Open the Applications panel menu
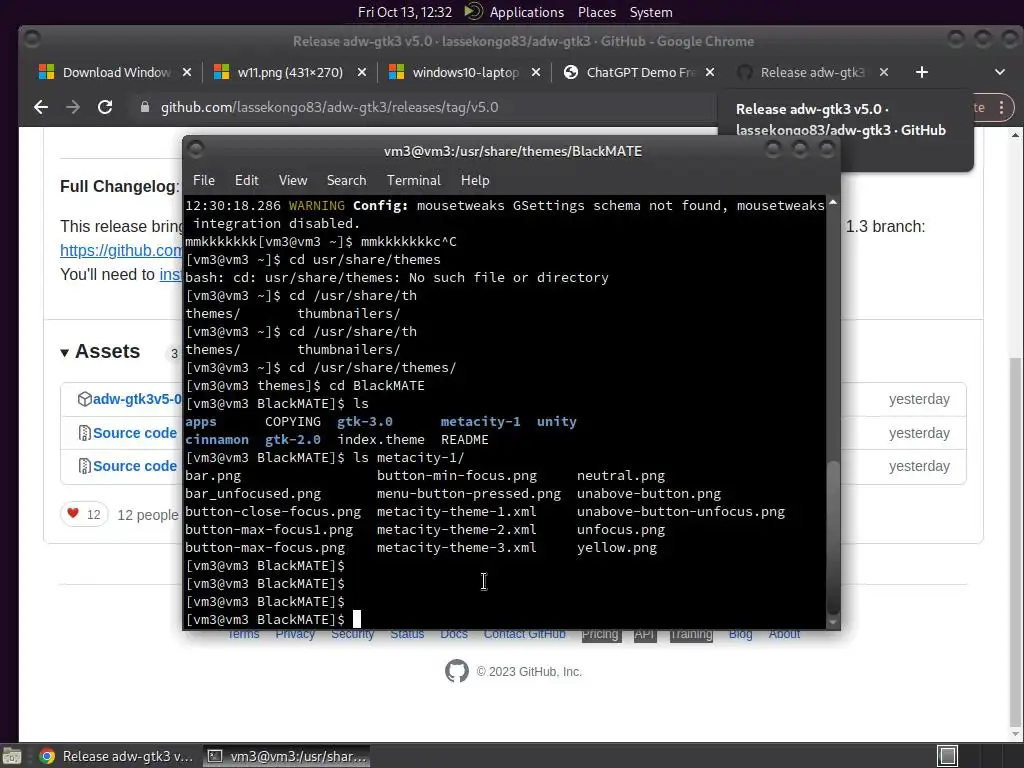This screenshot has width=1024, height=768. coord(526,12)
